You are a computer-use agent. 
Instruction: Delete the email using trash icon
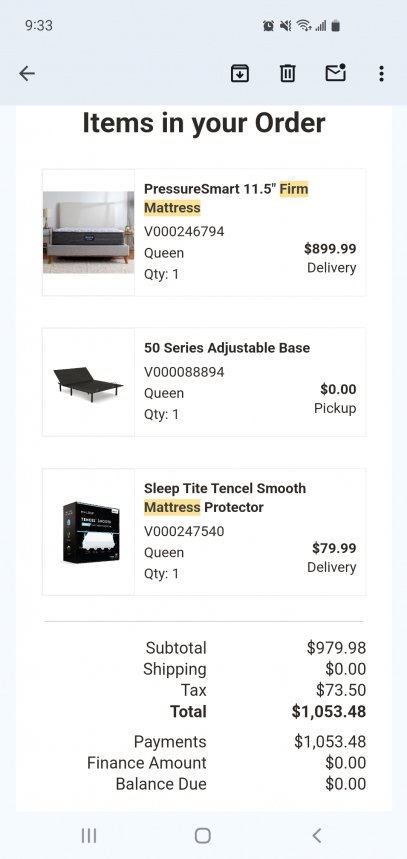click(x=288, y=73)
